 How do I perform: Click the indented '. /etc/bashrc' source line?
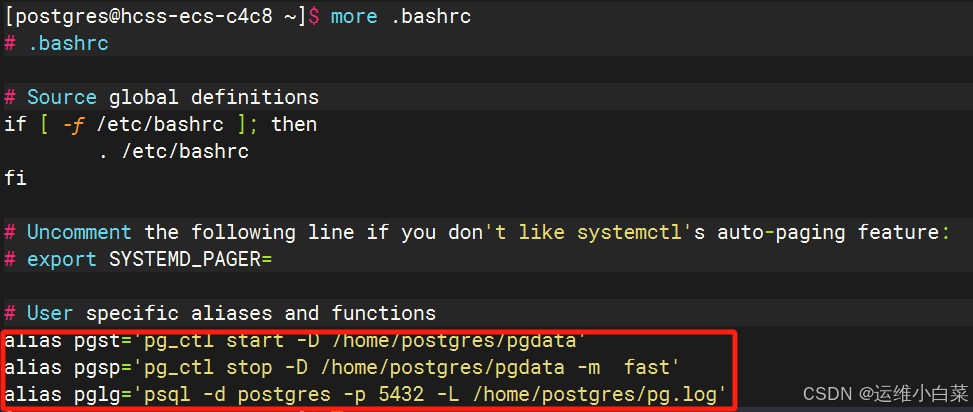173,152
